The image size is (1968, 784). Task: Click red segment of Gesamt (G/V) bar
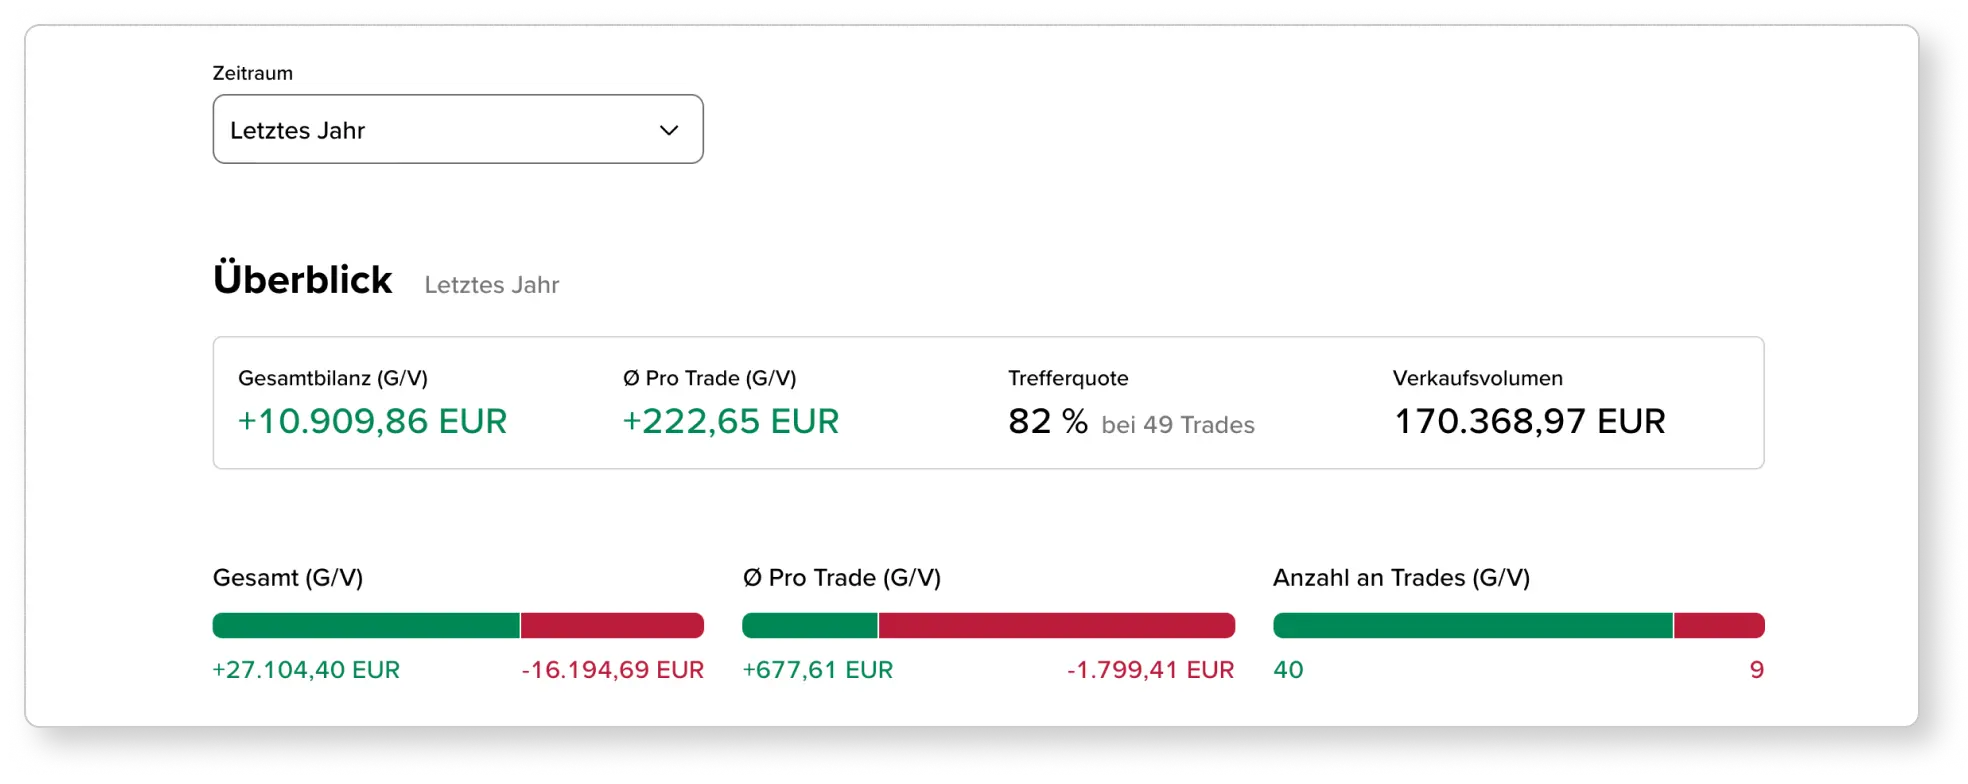612,626
